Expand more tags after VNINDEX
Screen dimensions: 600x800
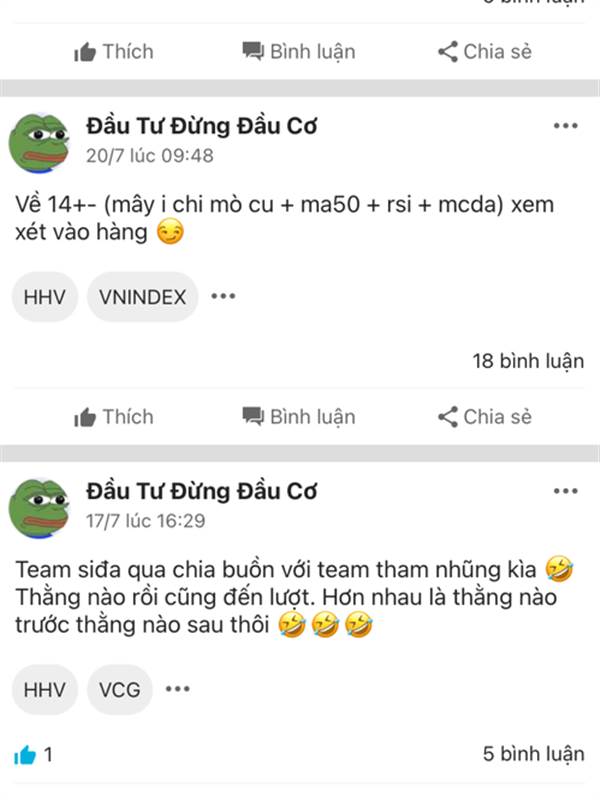coord(223,296)
